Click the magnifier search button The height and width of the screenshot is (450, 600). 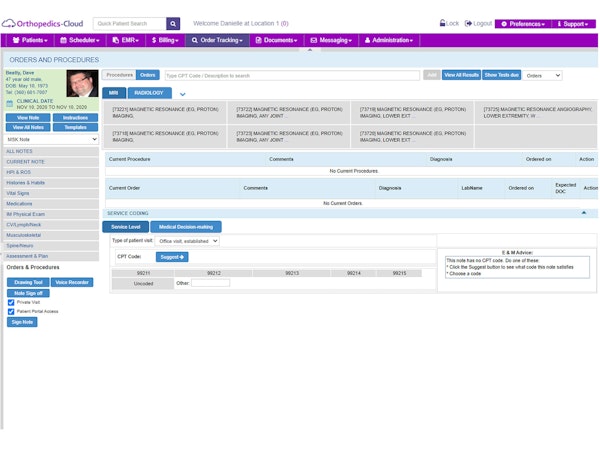pyautogui.click(x=173, y=24)
